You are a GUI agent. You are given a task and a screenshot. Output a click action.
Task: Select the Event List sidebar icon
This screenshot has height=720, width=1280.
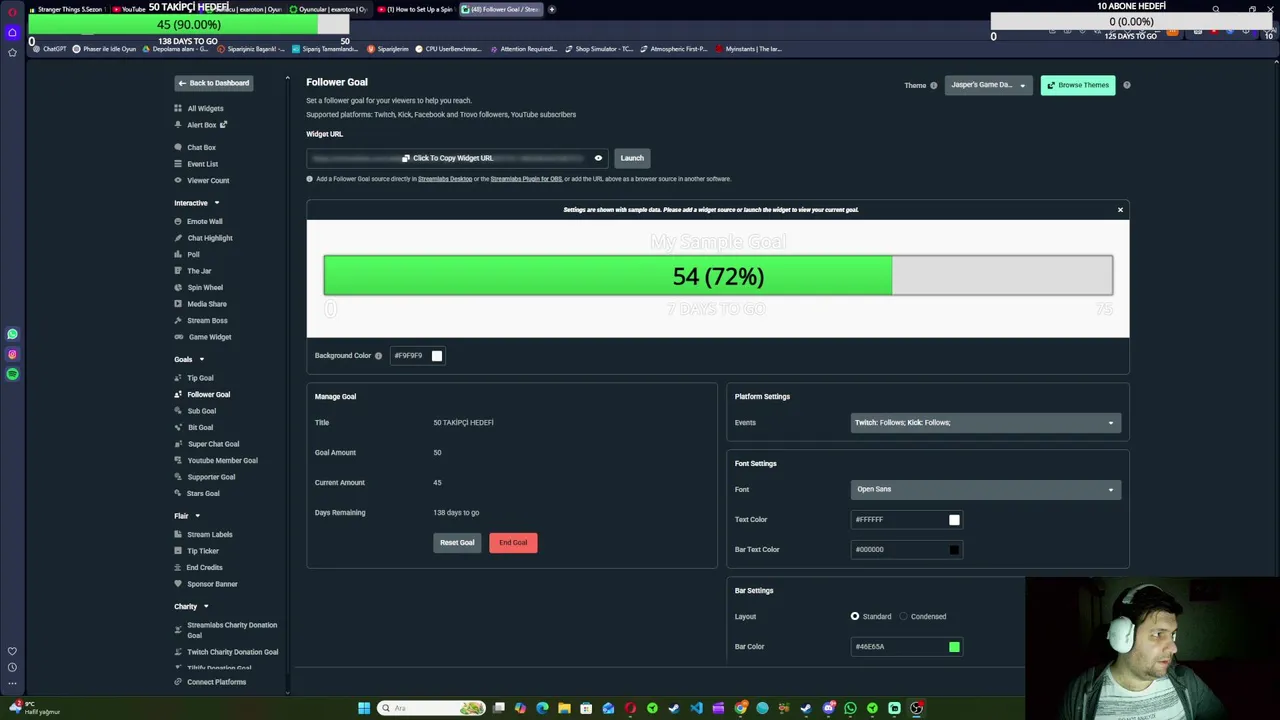coord(178,164)
